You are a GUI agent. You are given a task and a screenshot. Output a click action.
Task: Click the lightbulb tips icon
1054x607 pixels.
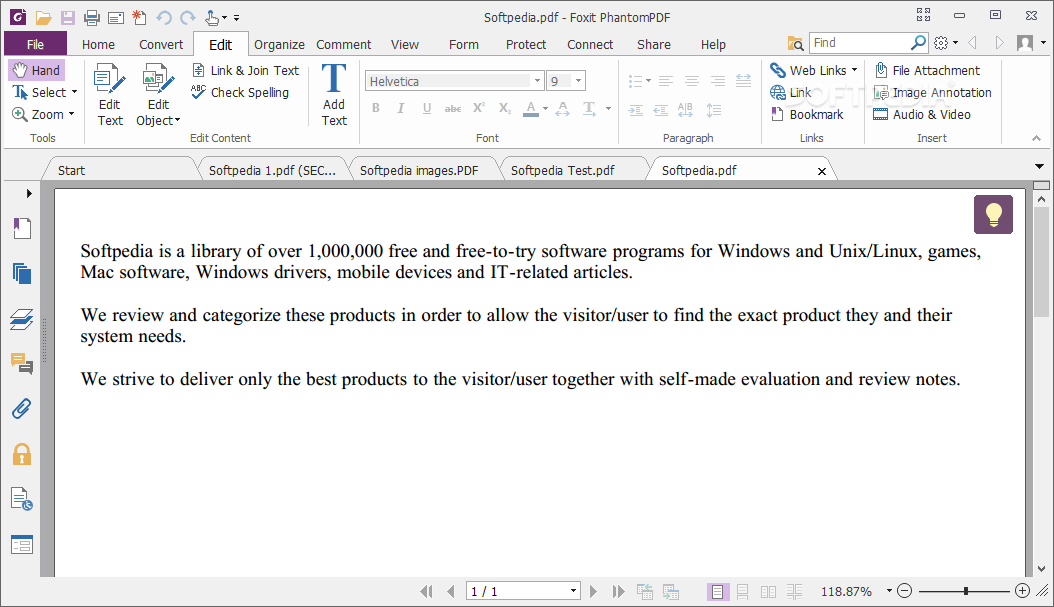tap(993, 214)
